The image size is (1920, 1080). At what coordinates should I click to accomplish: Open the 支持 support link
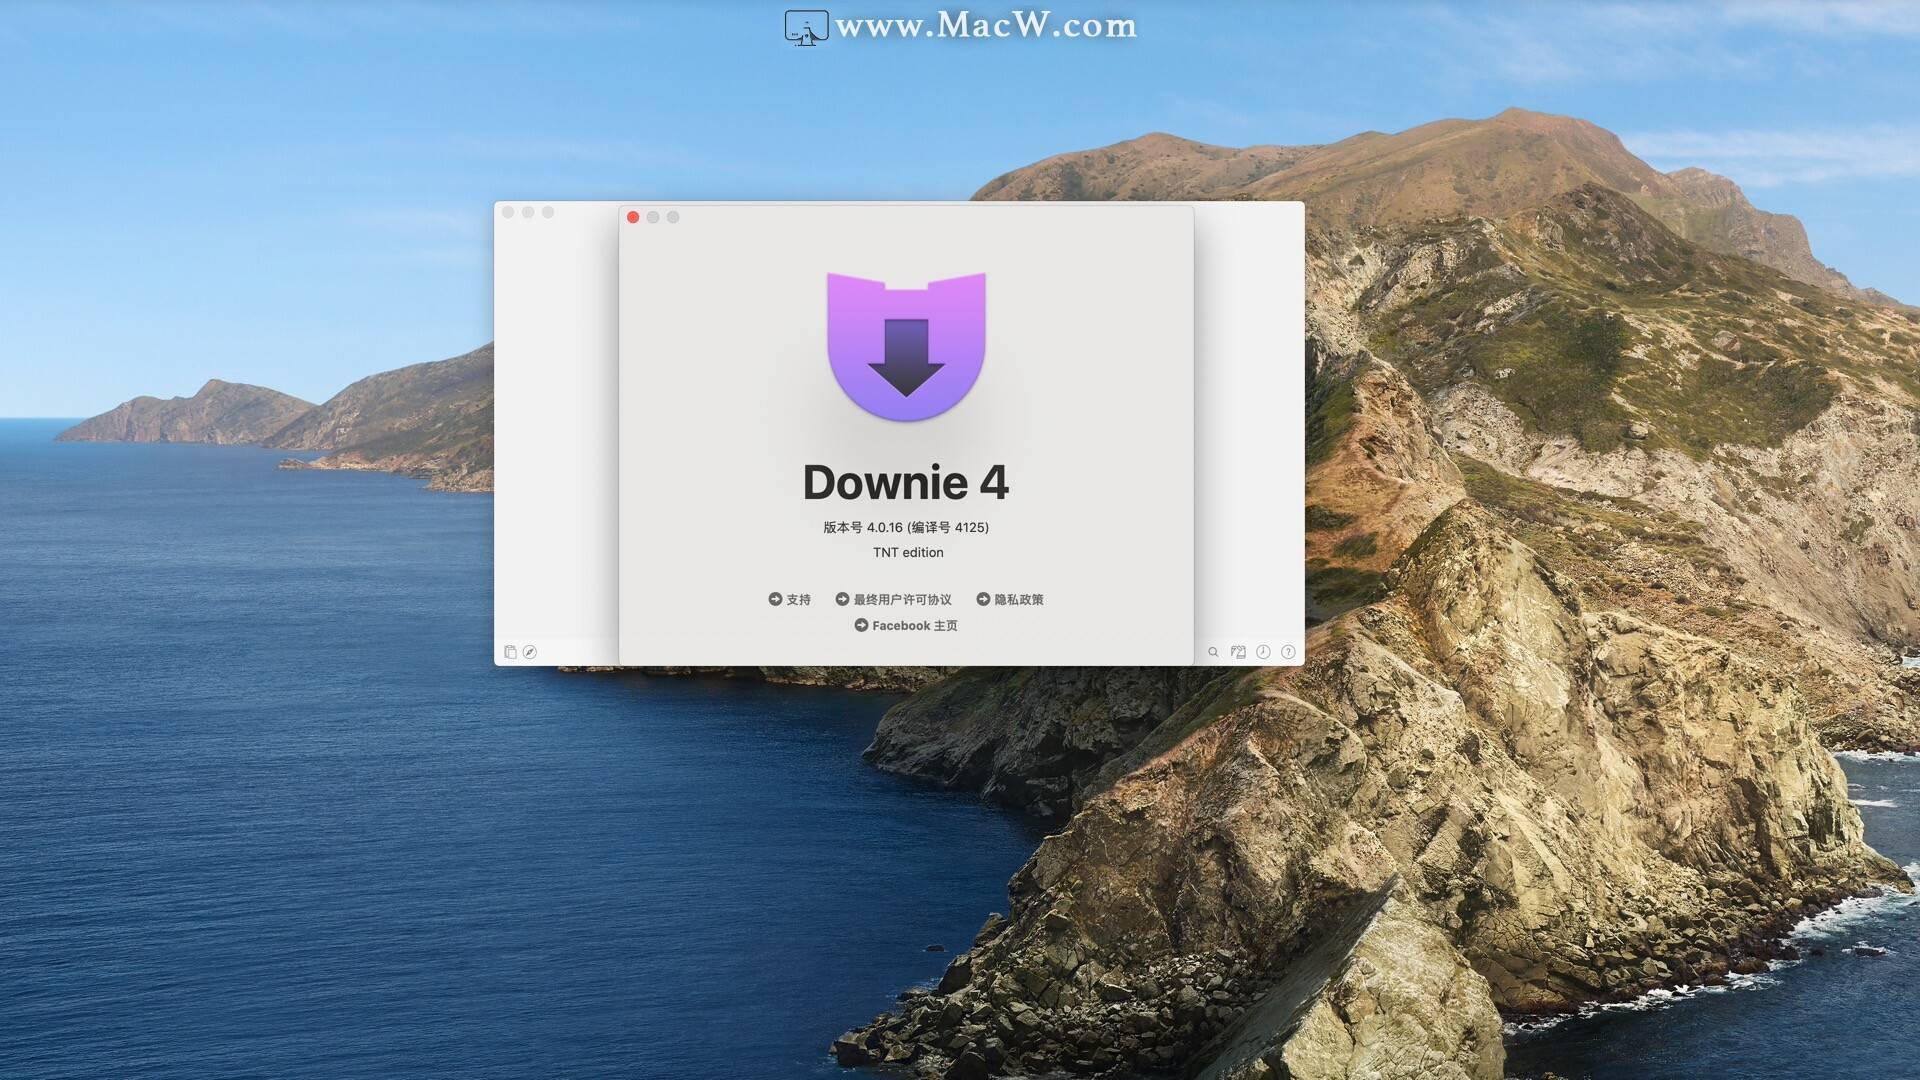pyautogui.click(x=789, y=599)
